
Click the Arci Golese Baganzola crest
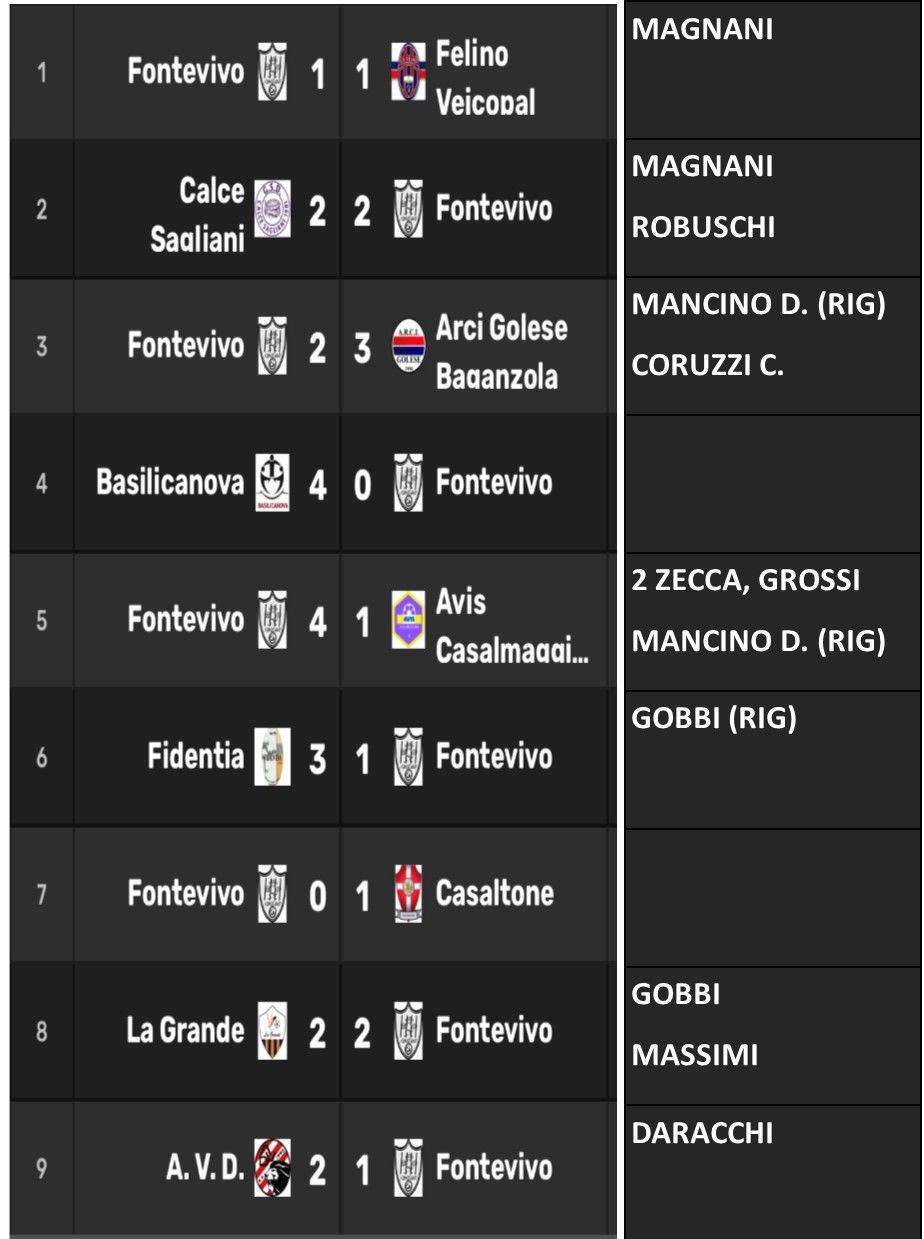(408, 347)
